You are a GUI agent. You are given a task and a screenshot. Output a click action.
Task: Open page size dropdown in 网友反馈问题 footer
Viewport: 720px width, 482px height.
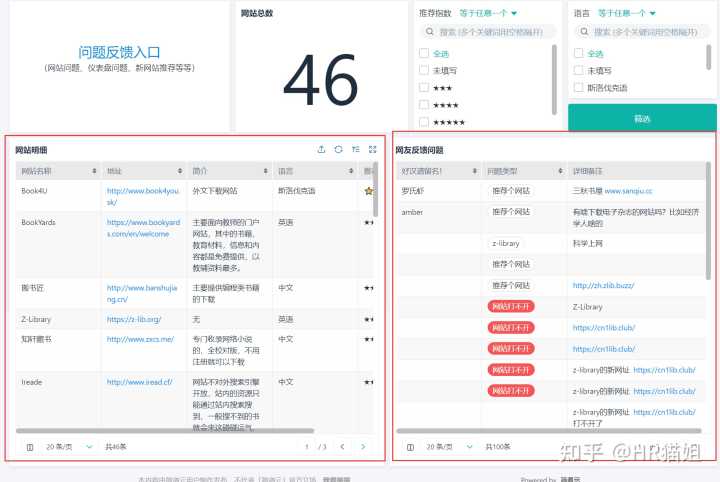449,447
